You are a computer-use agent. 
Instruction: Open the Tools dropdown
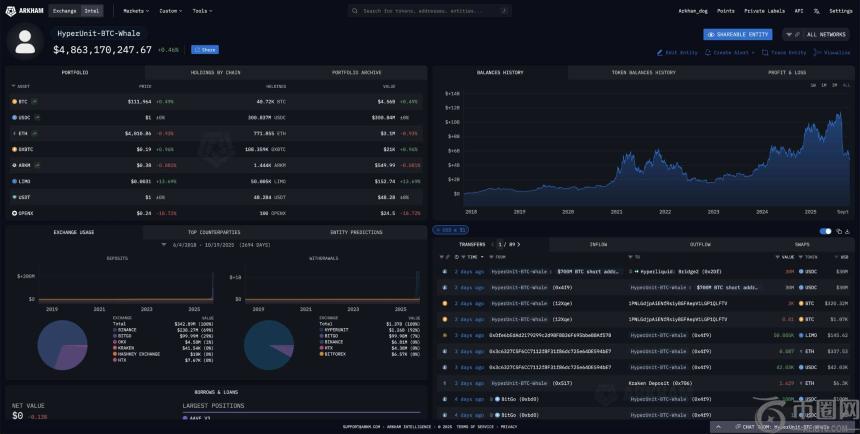click(x=201, y=10)
